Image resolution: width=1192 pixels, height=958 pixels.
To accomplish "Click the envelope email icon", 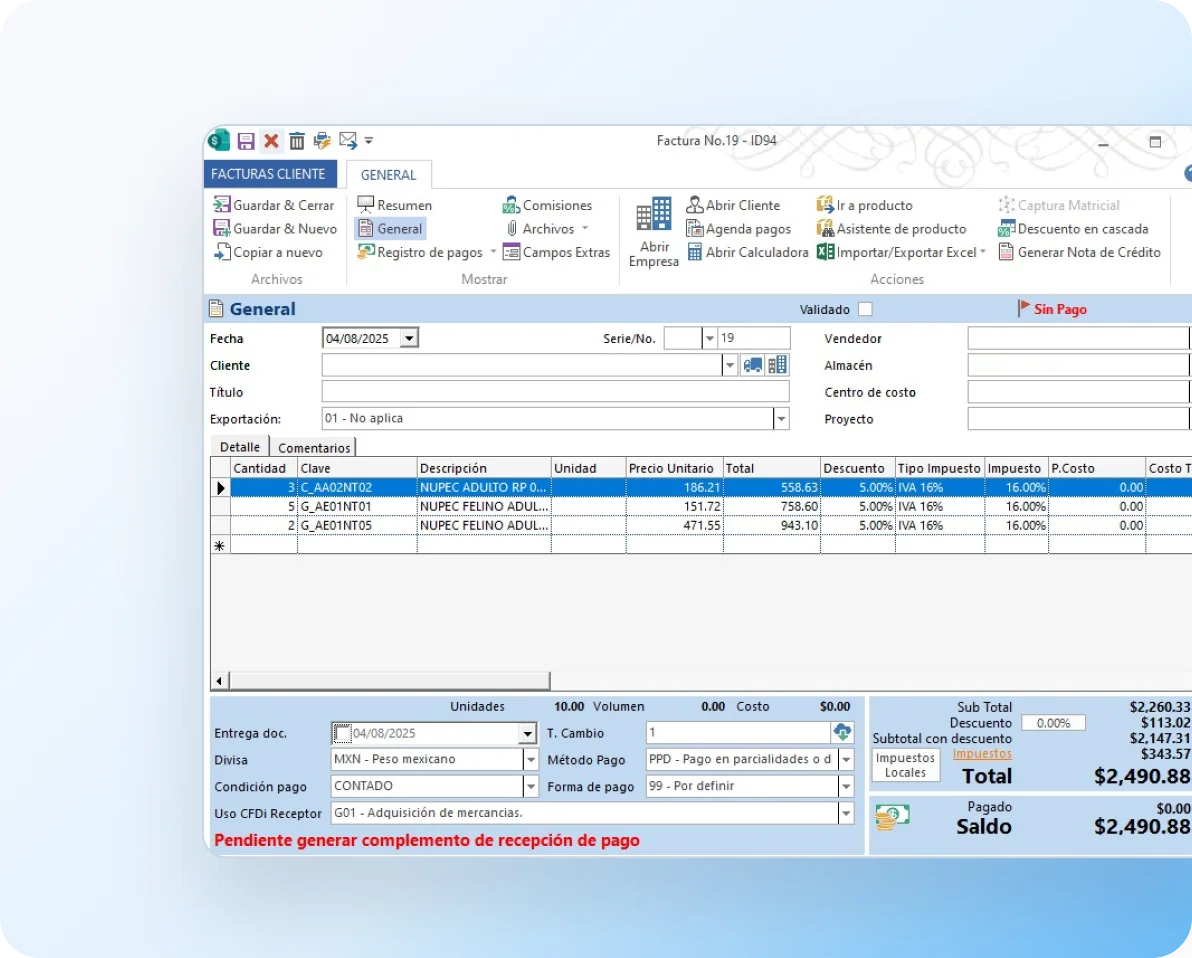I will [x=347, y=141].
